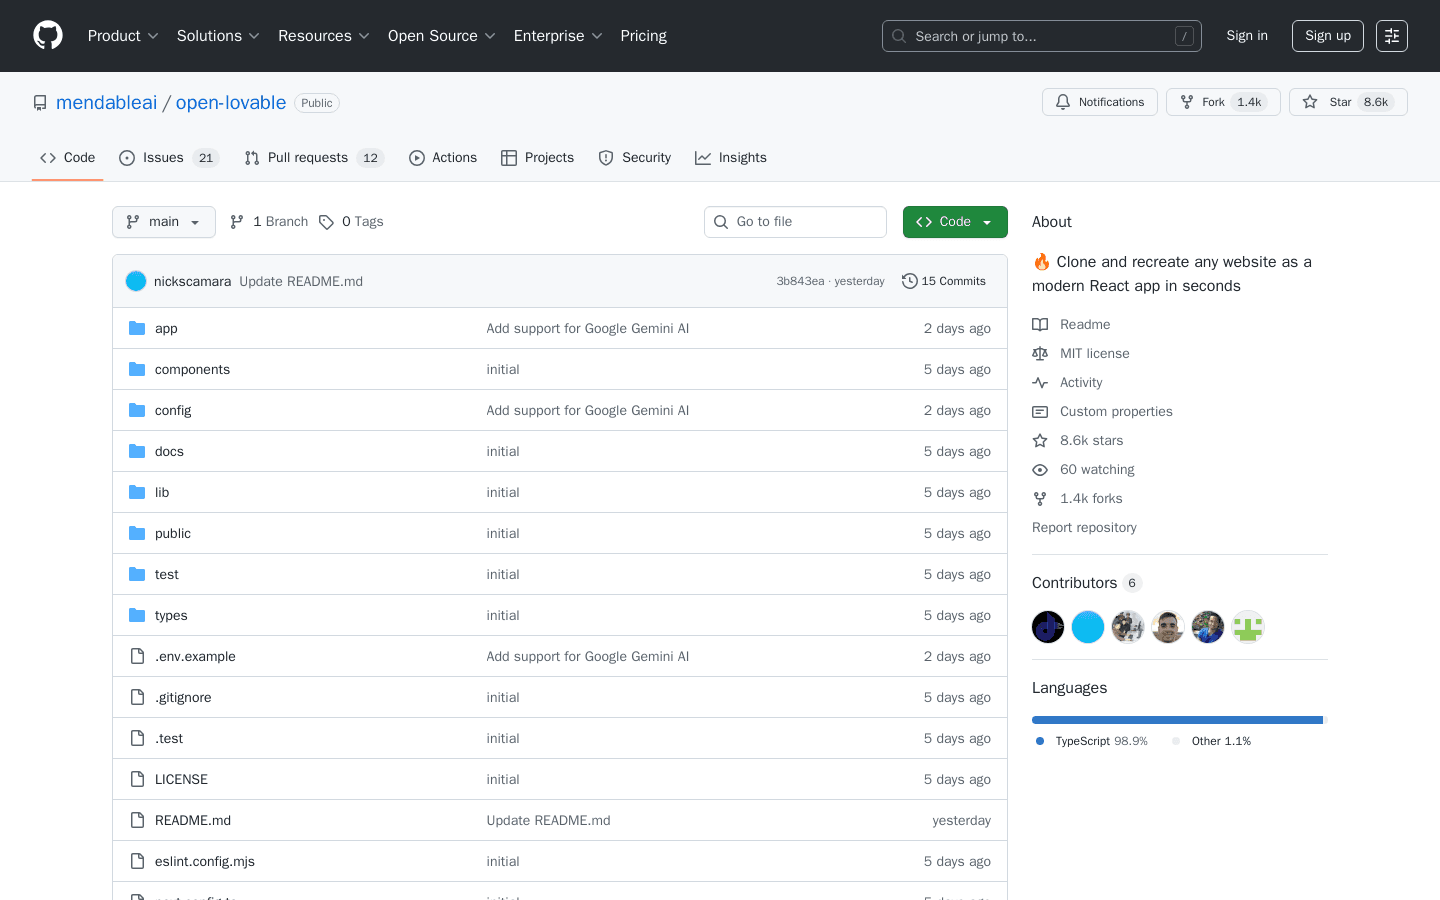Open the app folder

(x=166, y=328)
